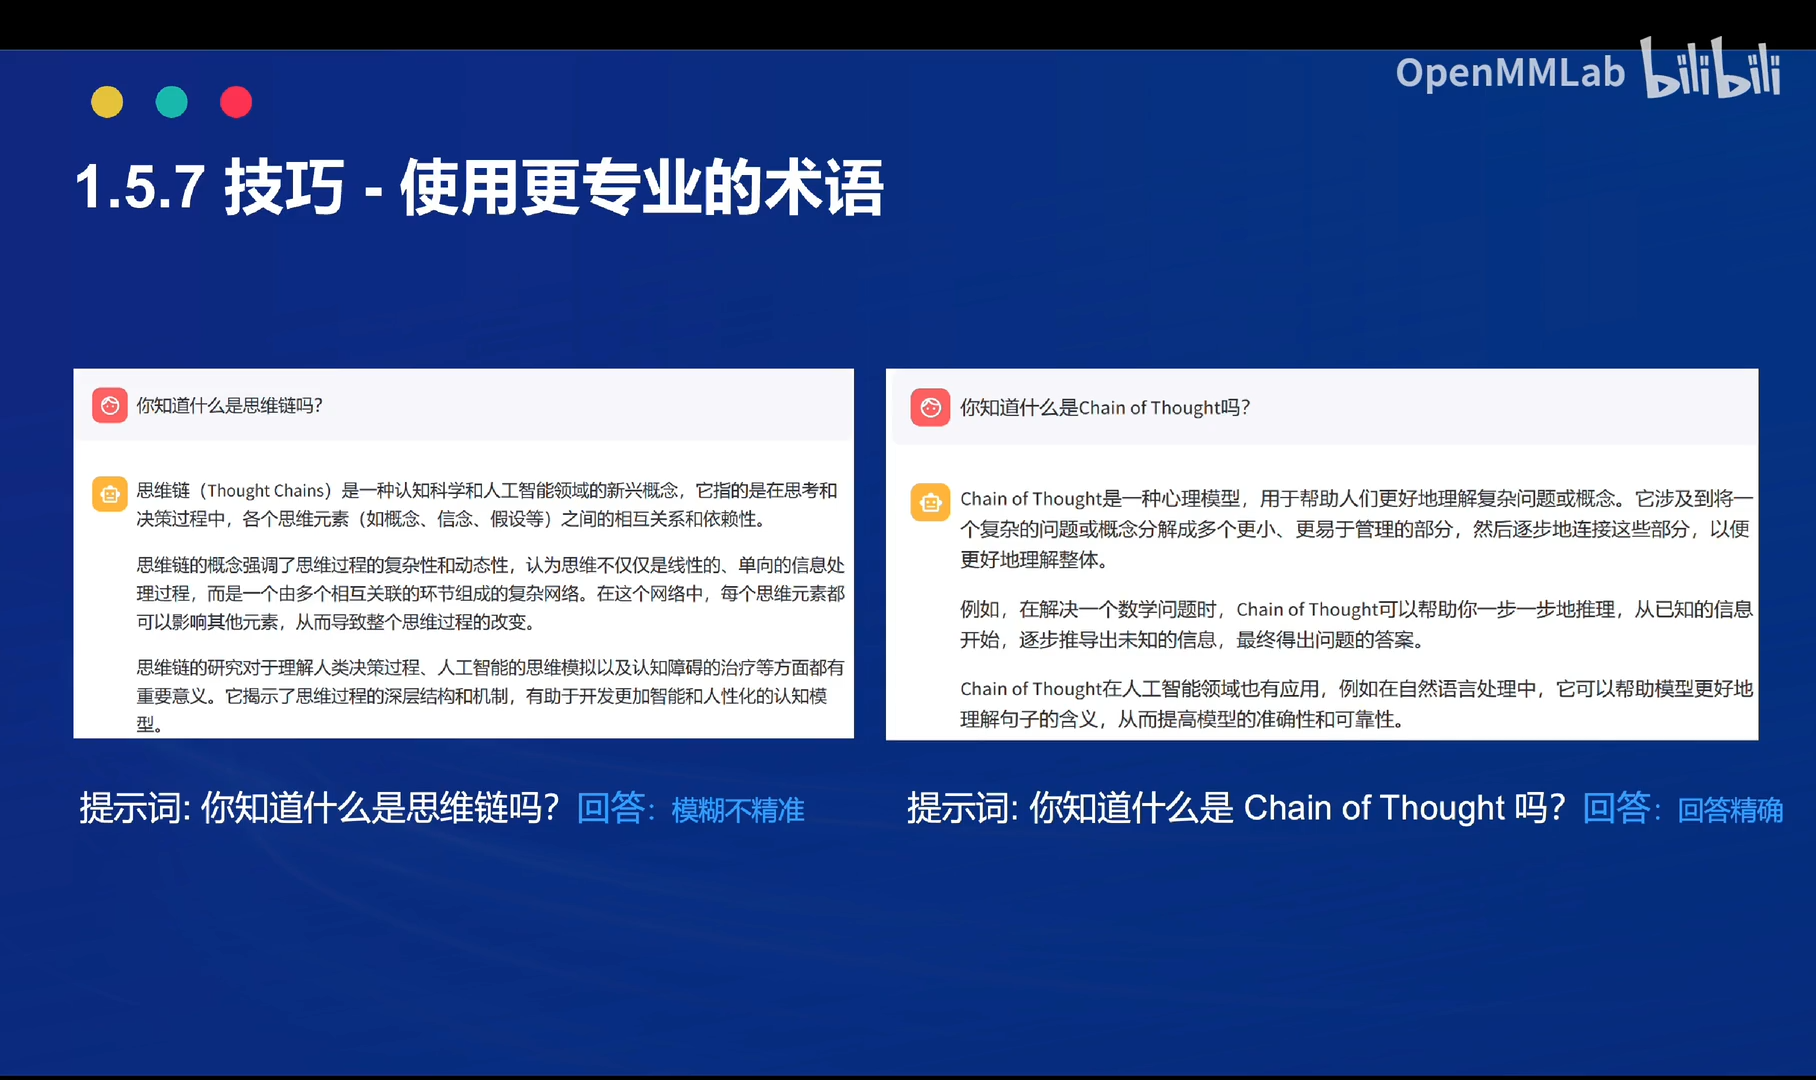Select the red user avatar next to Chain of Thought question
The height and width of the screenshot is (1080, 1816).
click(929, 407)
